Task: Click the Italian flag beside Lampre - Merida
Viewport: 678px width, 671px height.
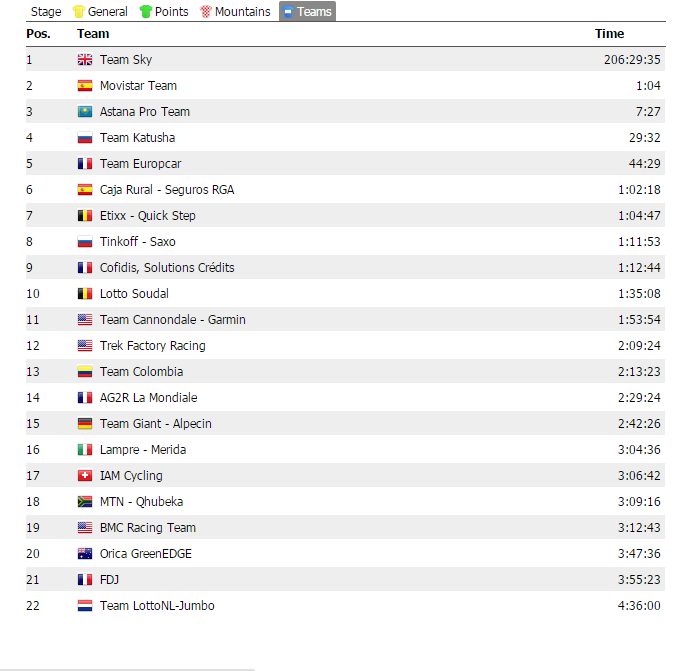Action: point(85,450)
